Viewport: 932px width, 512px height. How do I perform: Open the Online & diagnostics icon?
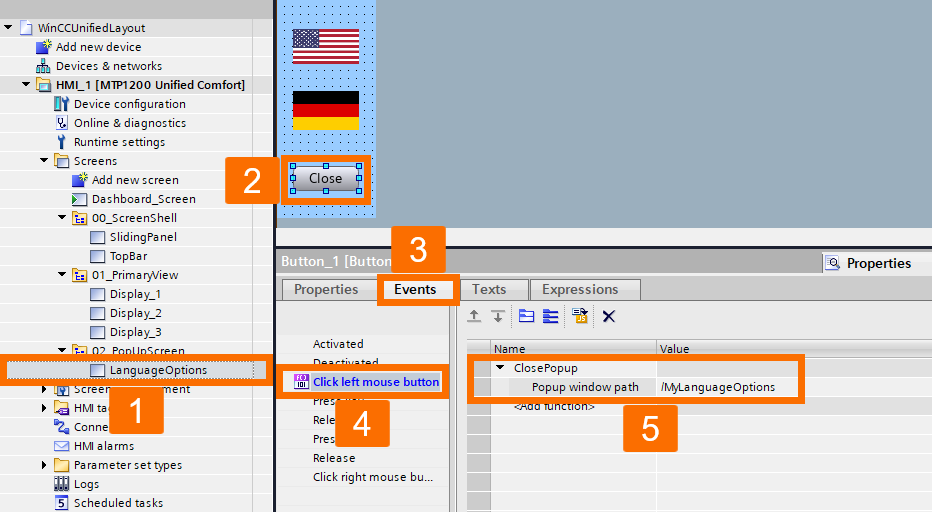coord(61,123)
